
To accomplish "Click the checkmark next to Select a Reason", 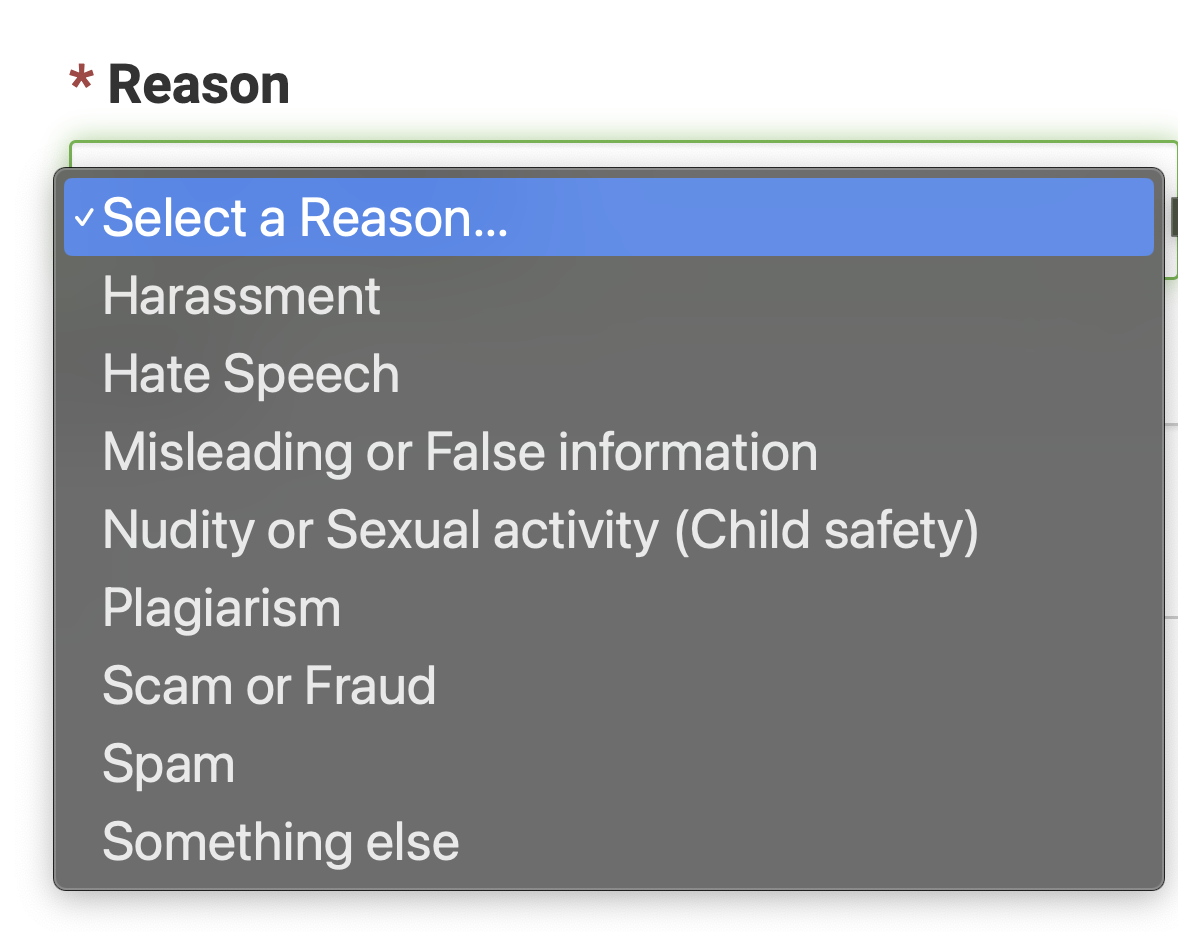I will (x=85, y=217).
